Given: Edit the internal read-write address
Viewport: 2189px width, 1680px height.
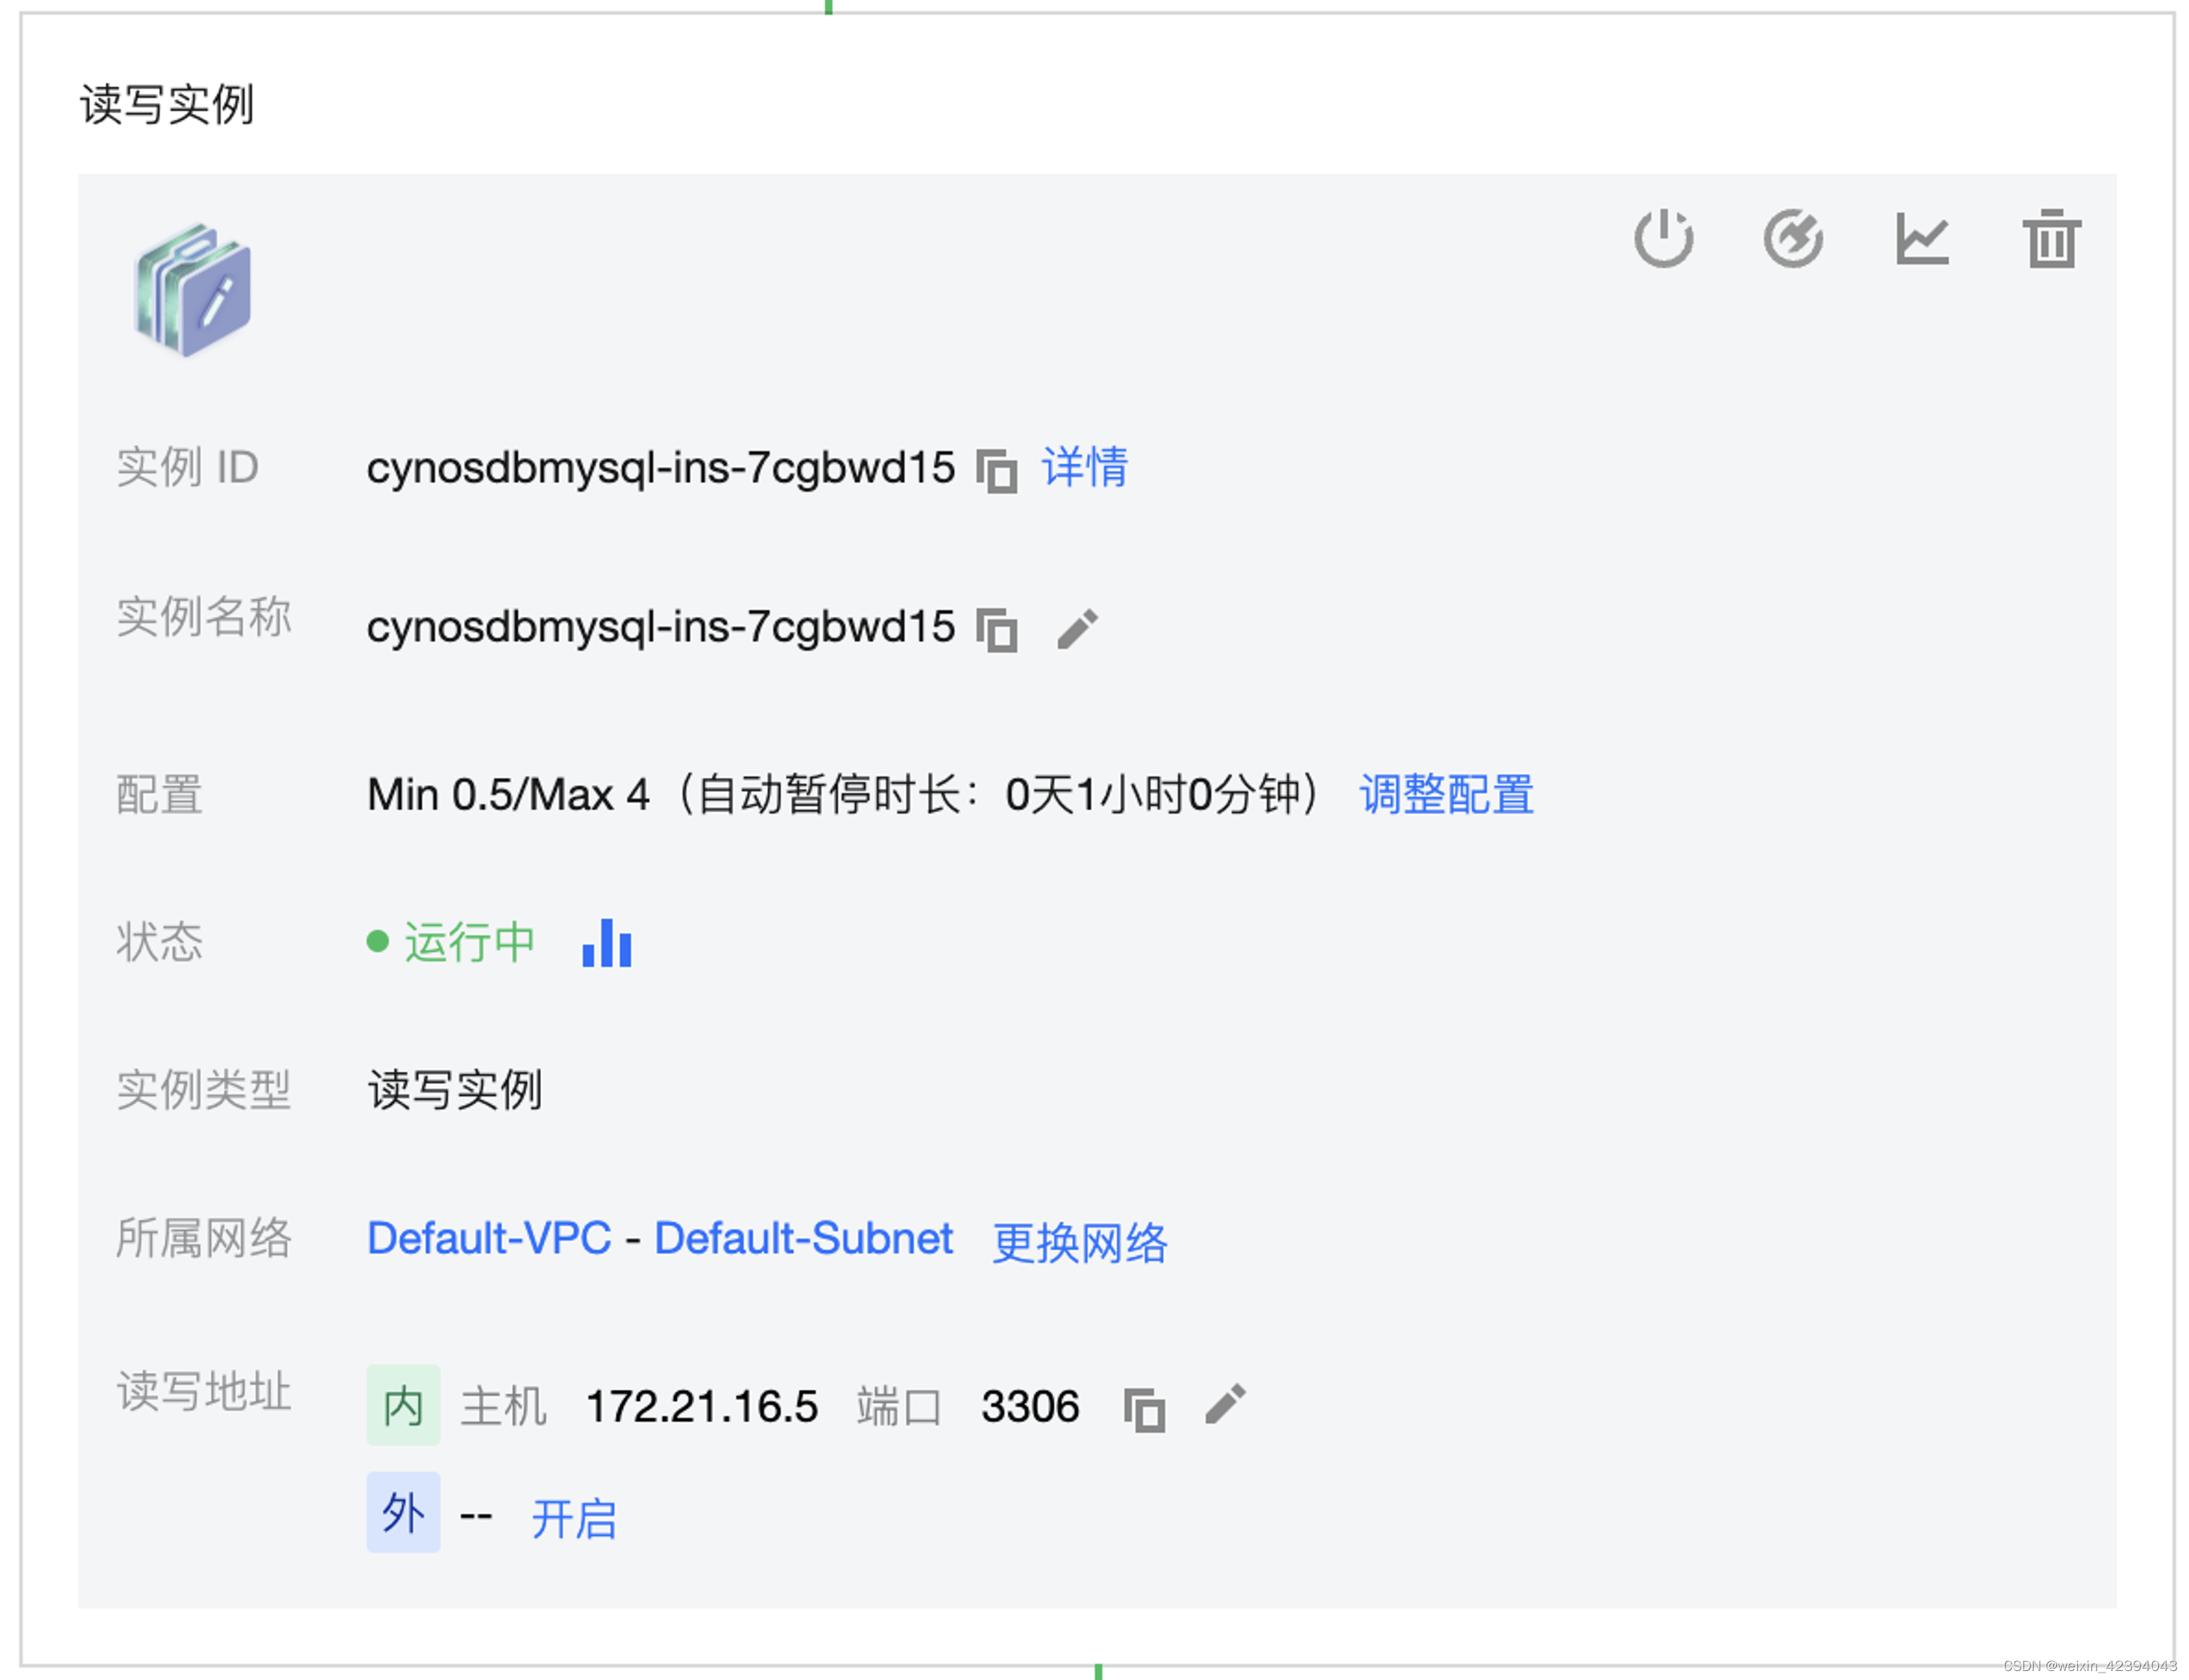Looking at the screenshot, I should [1225, 1404].
